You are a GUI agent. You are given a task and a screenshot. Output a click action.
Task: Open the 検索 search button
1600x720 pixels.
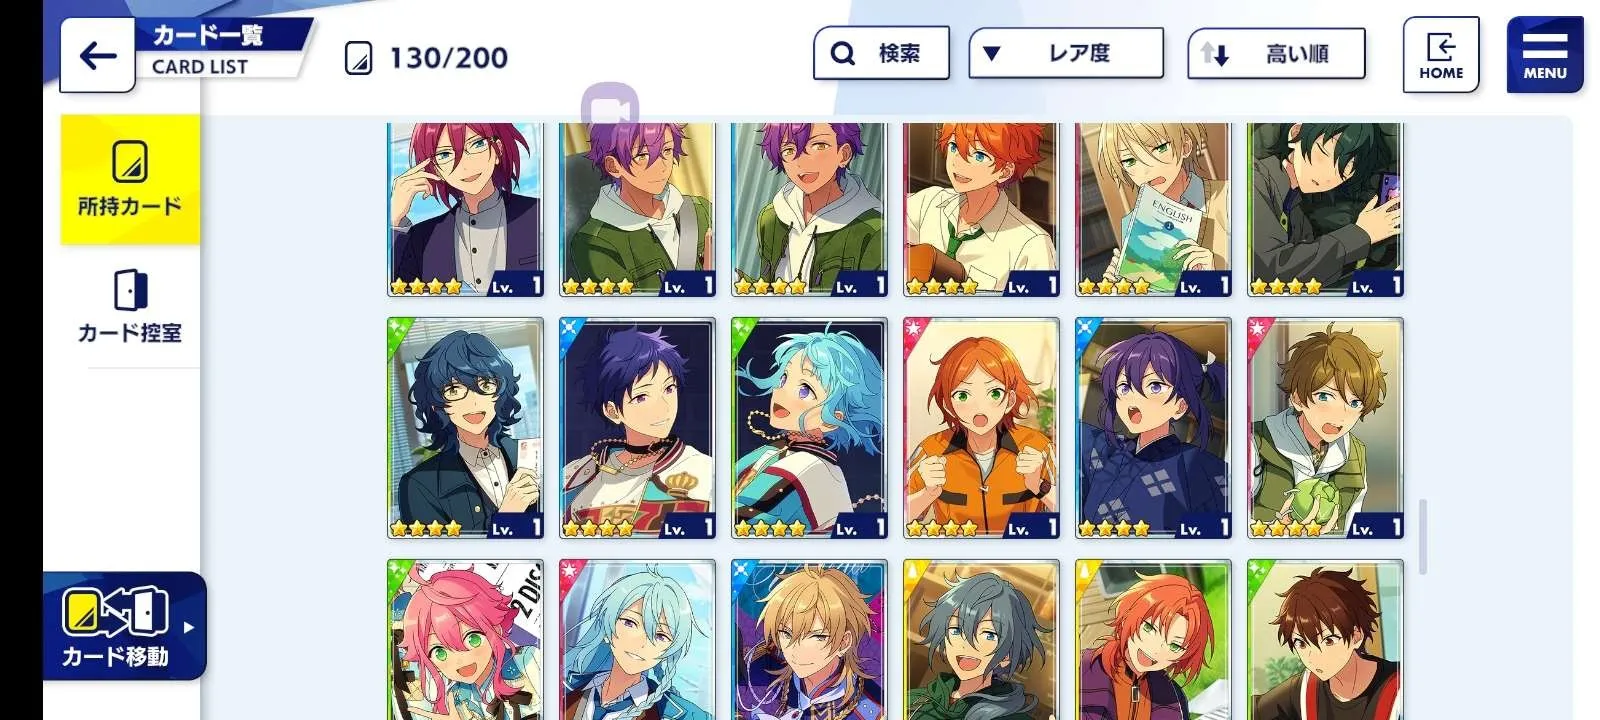[x=881, y=53]
